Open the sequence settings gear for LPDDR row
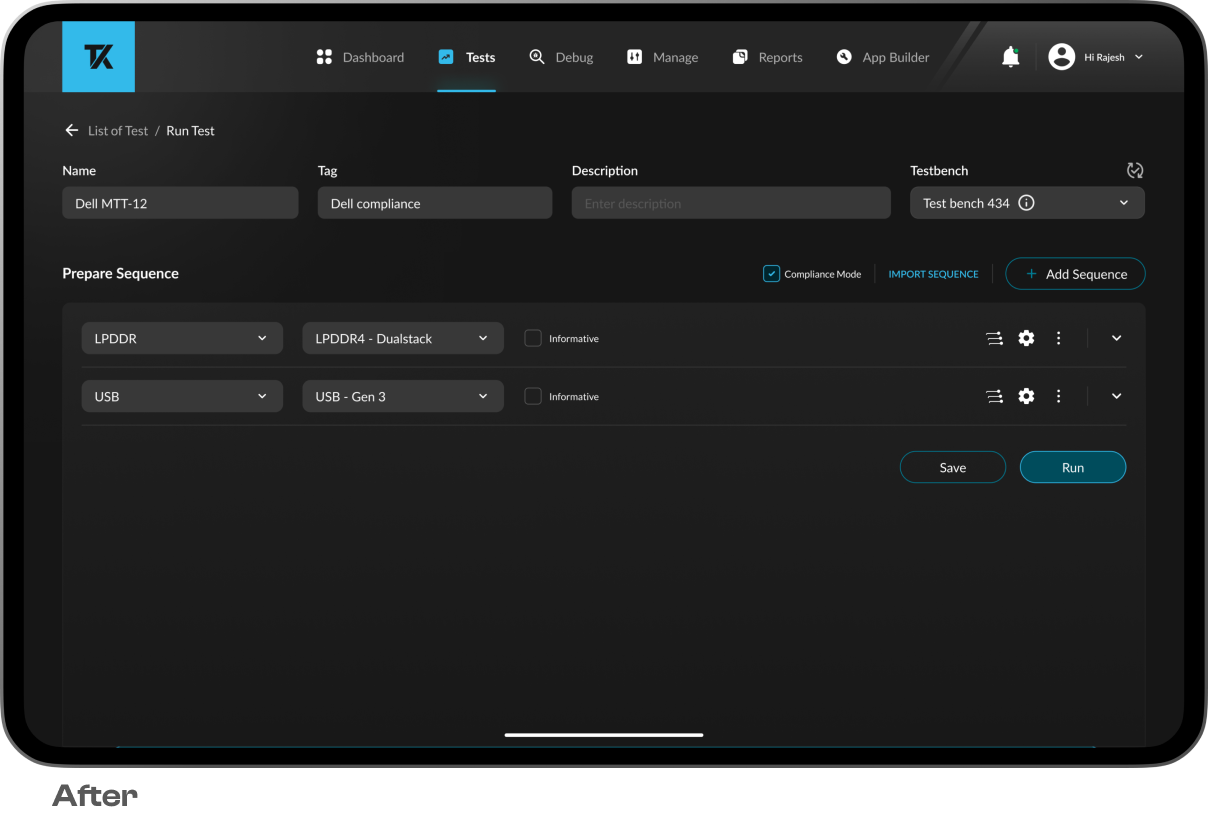Image resolution: width=1208 pixels, height=816 pixels. point(1026,338)
